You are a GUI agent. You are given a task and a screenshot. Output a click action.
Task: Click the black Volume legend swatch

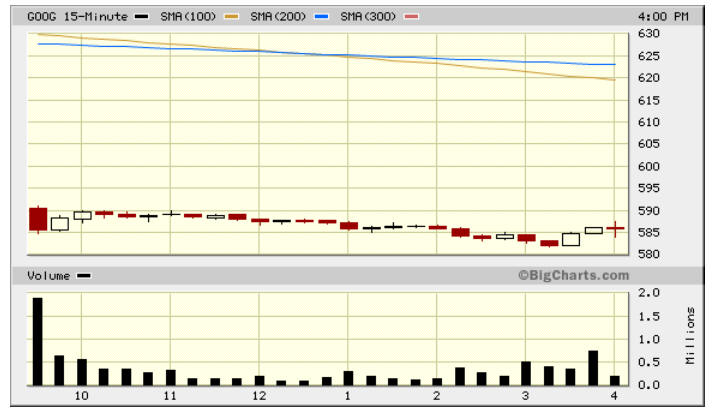coord(84,276)
